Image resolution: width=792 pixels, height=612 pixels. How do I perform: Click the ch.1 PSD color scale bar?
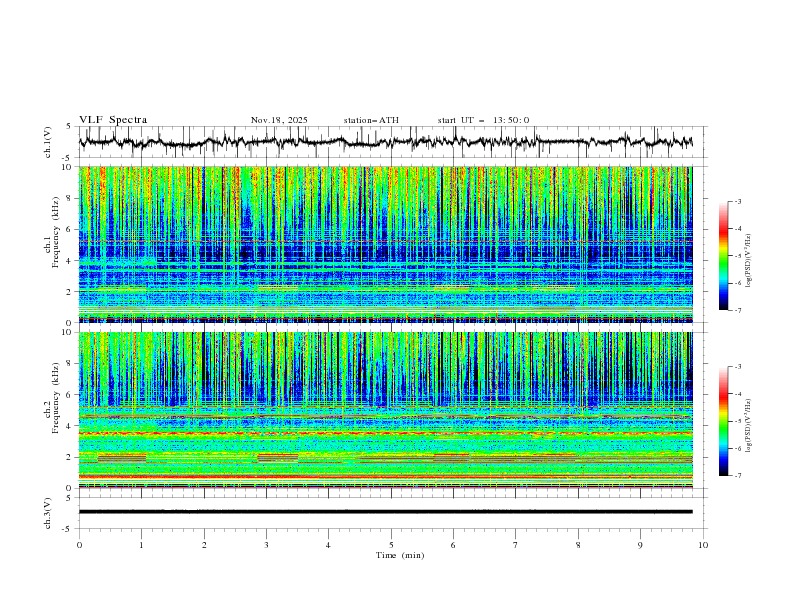[x=723, y=256]
